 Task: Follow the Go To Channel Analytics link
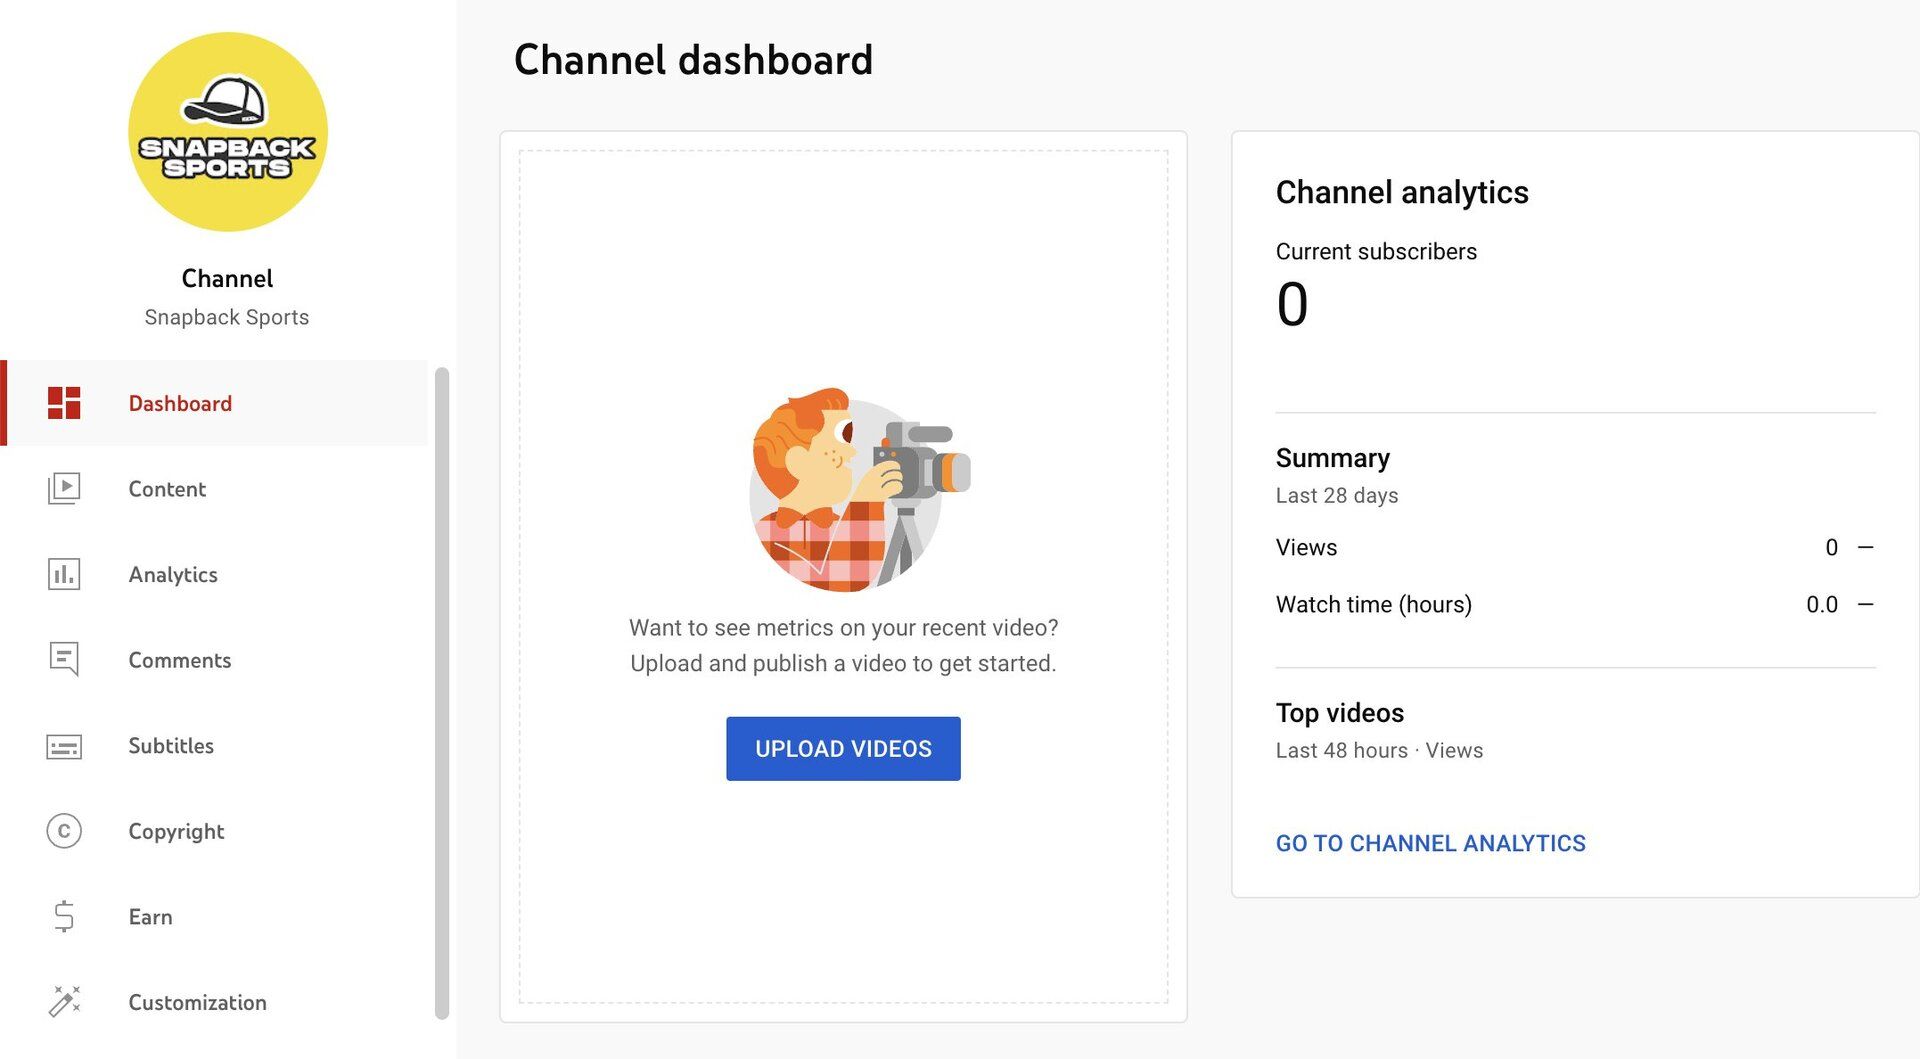[x=1430, y=843]
